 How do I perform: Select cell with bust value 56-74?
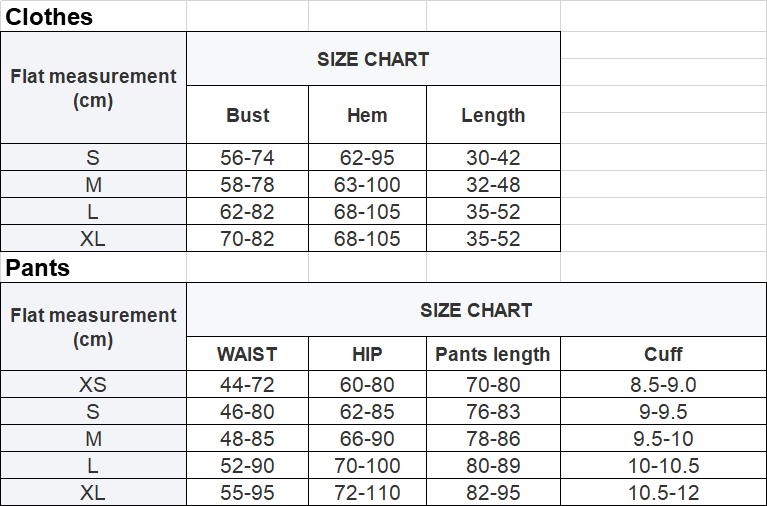[248, 157]
